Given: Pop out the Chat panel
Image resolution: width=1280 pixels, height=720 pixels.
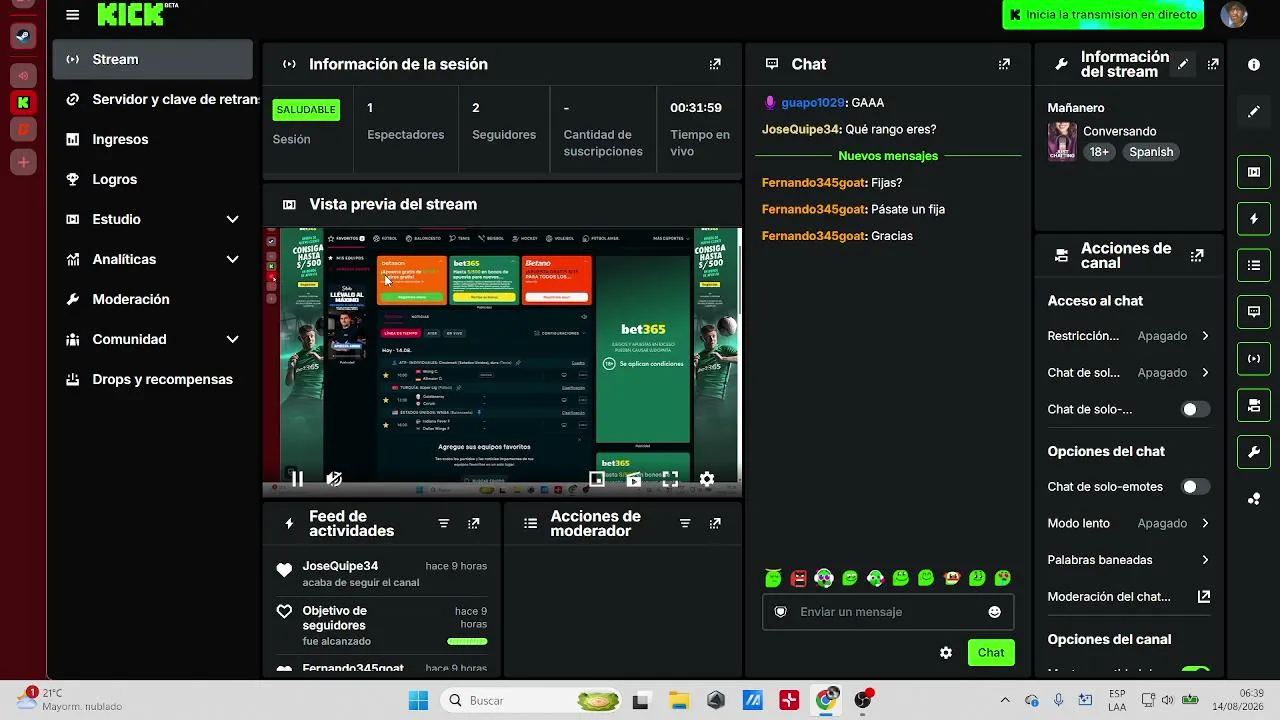Looking at the screenshot, I should point(1004,64).
